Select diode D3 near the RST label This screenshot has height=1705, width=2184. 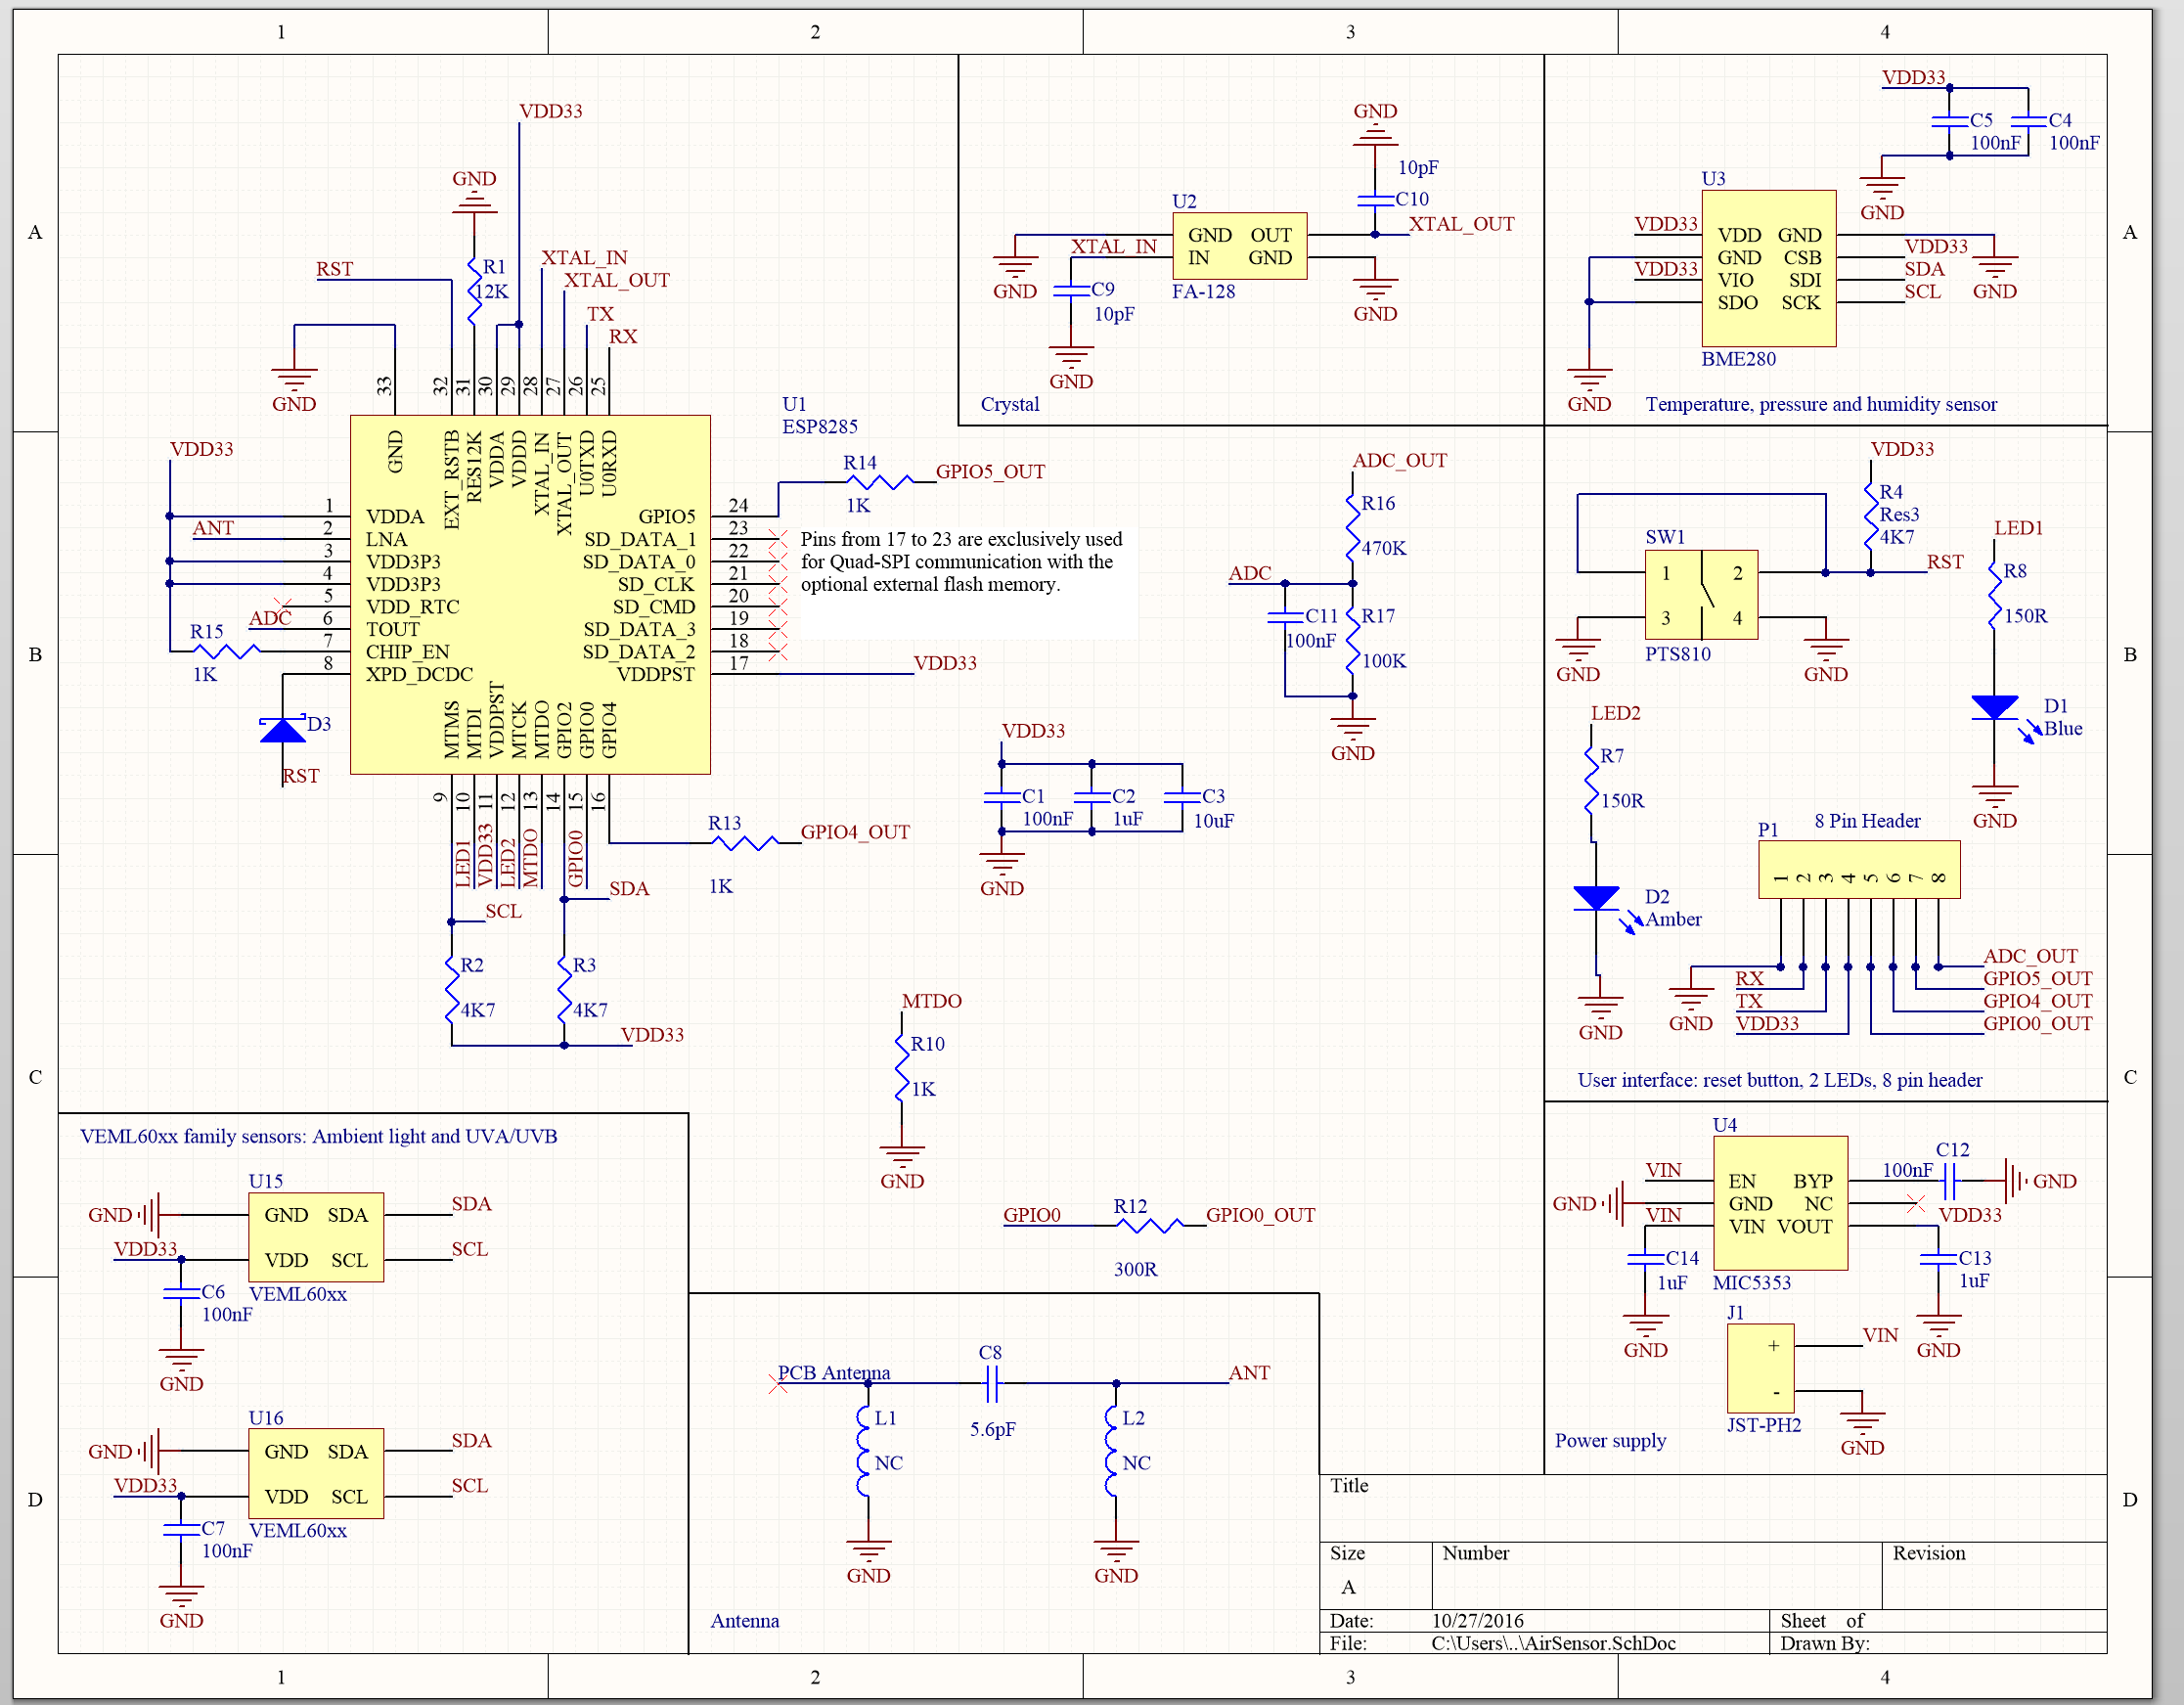283,730
